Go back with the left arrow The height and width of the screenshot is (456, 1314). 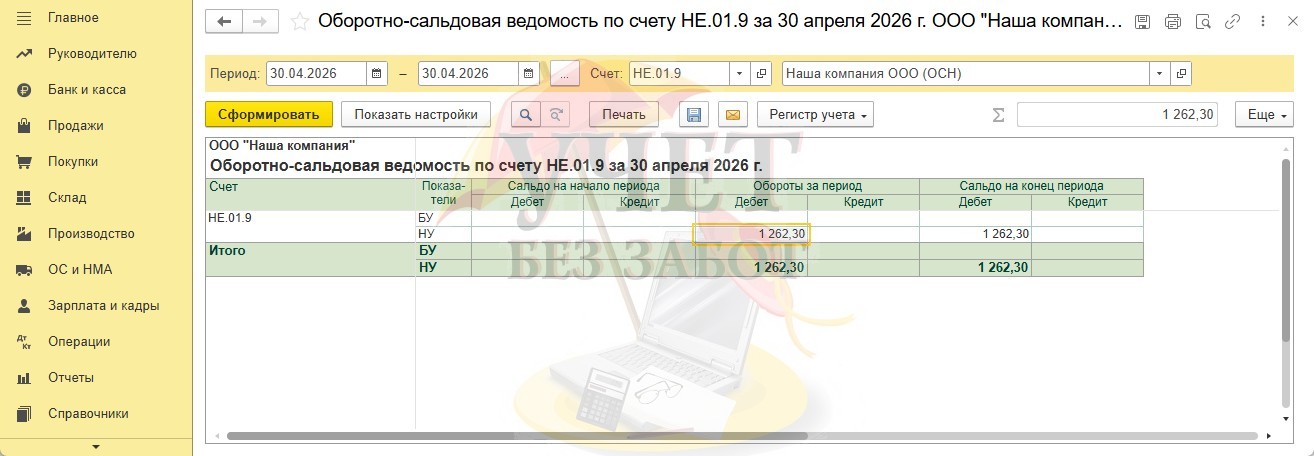point(224,21)
